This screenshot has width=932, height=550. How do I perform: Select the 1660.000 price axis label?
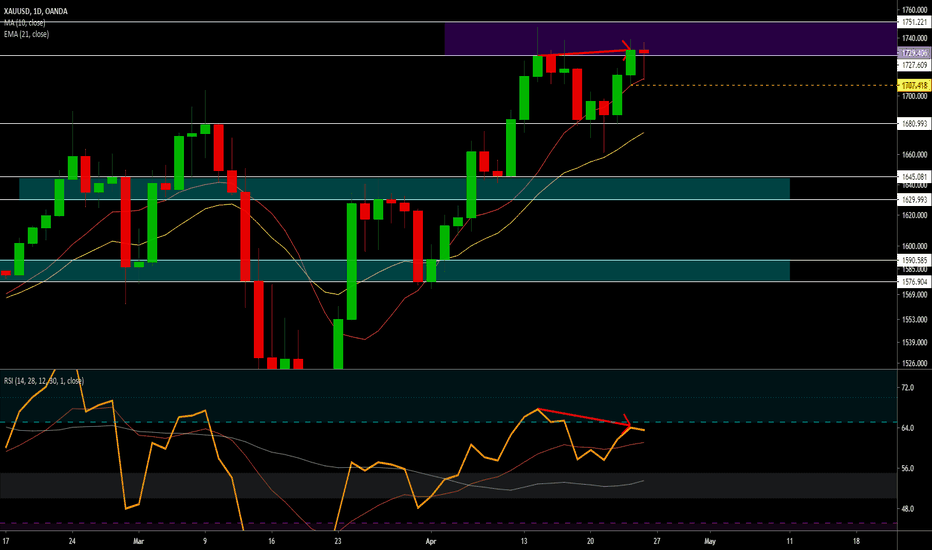[x=914, y=155]
